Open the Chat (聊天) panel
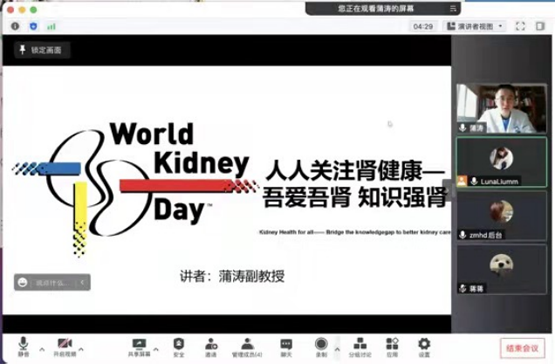 [286, 347]
